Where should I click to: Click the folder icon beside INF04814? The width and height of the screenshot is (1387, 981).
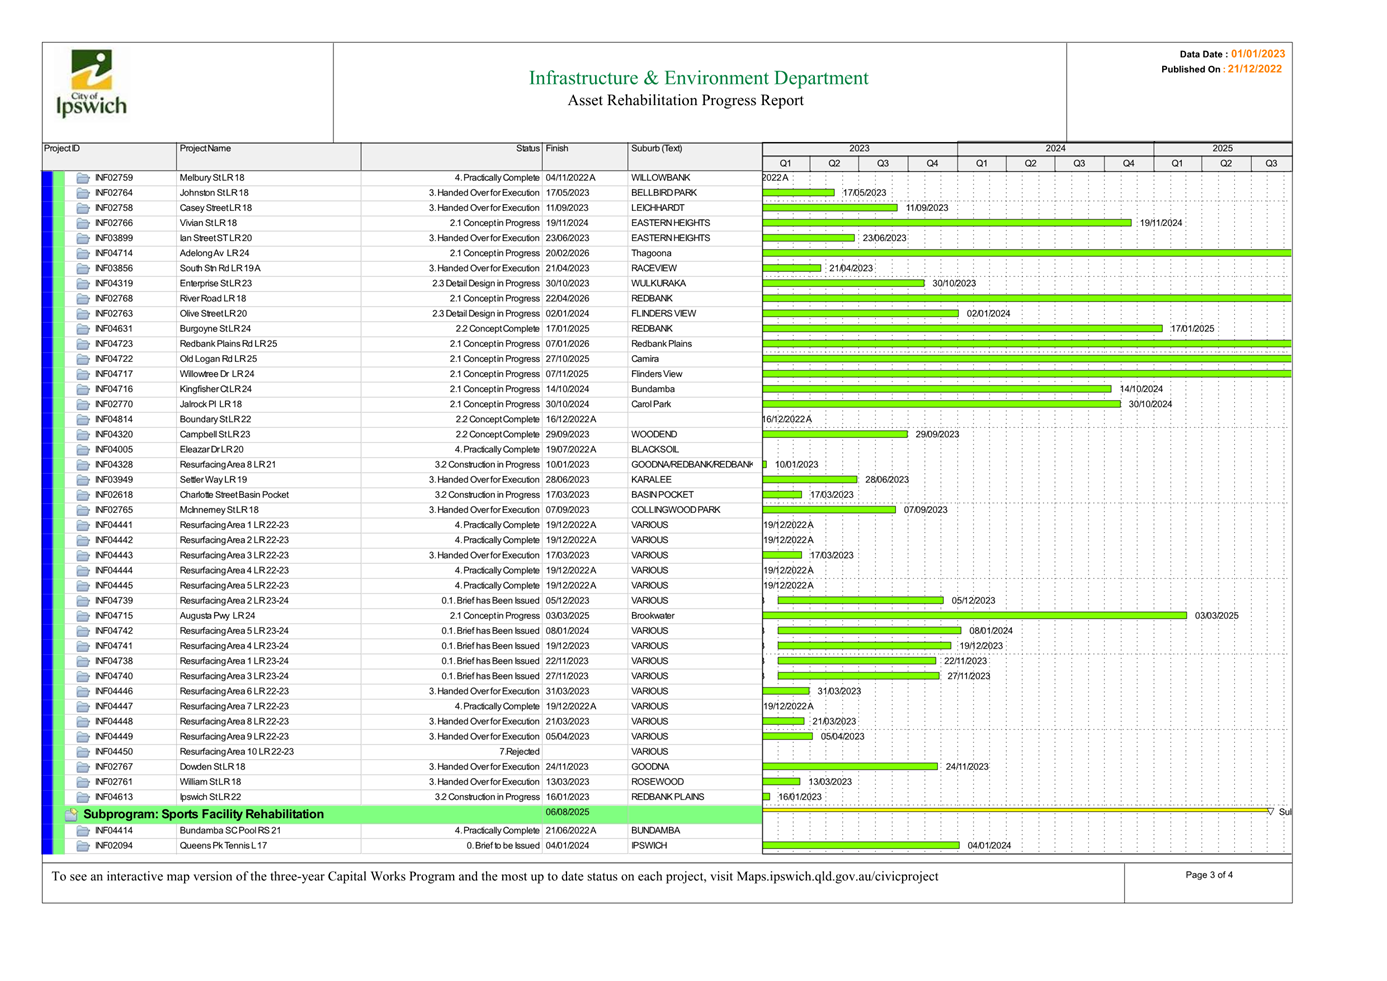click(x=83, y=419)
